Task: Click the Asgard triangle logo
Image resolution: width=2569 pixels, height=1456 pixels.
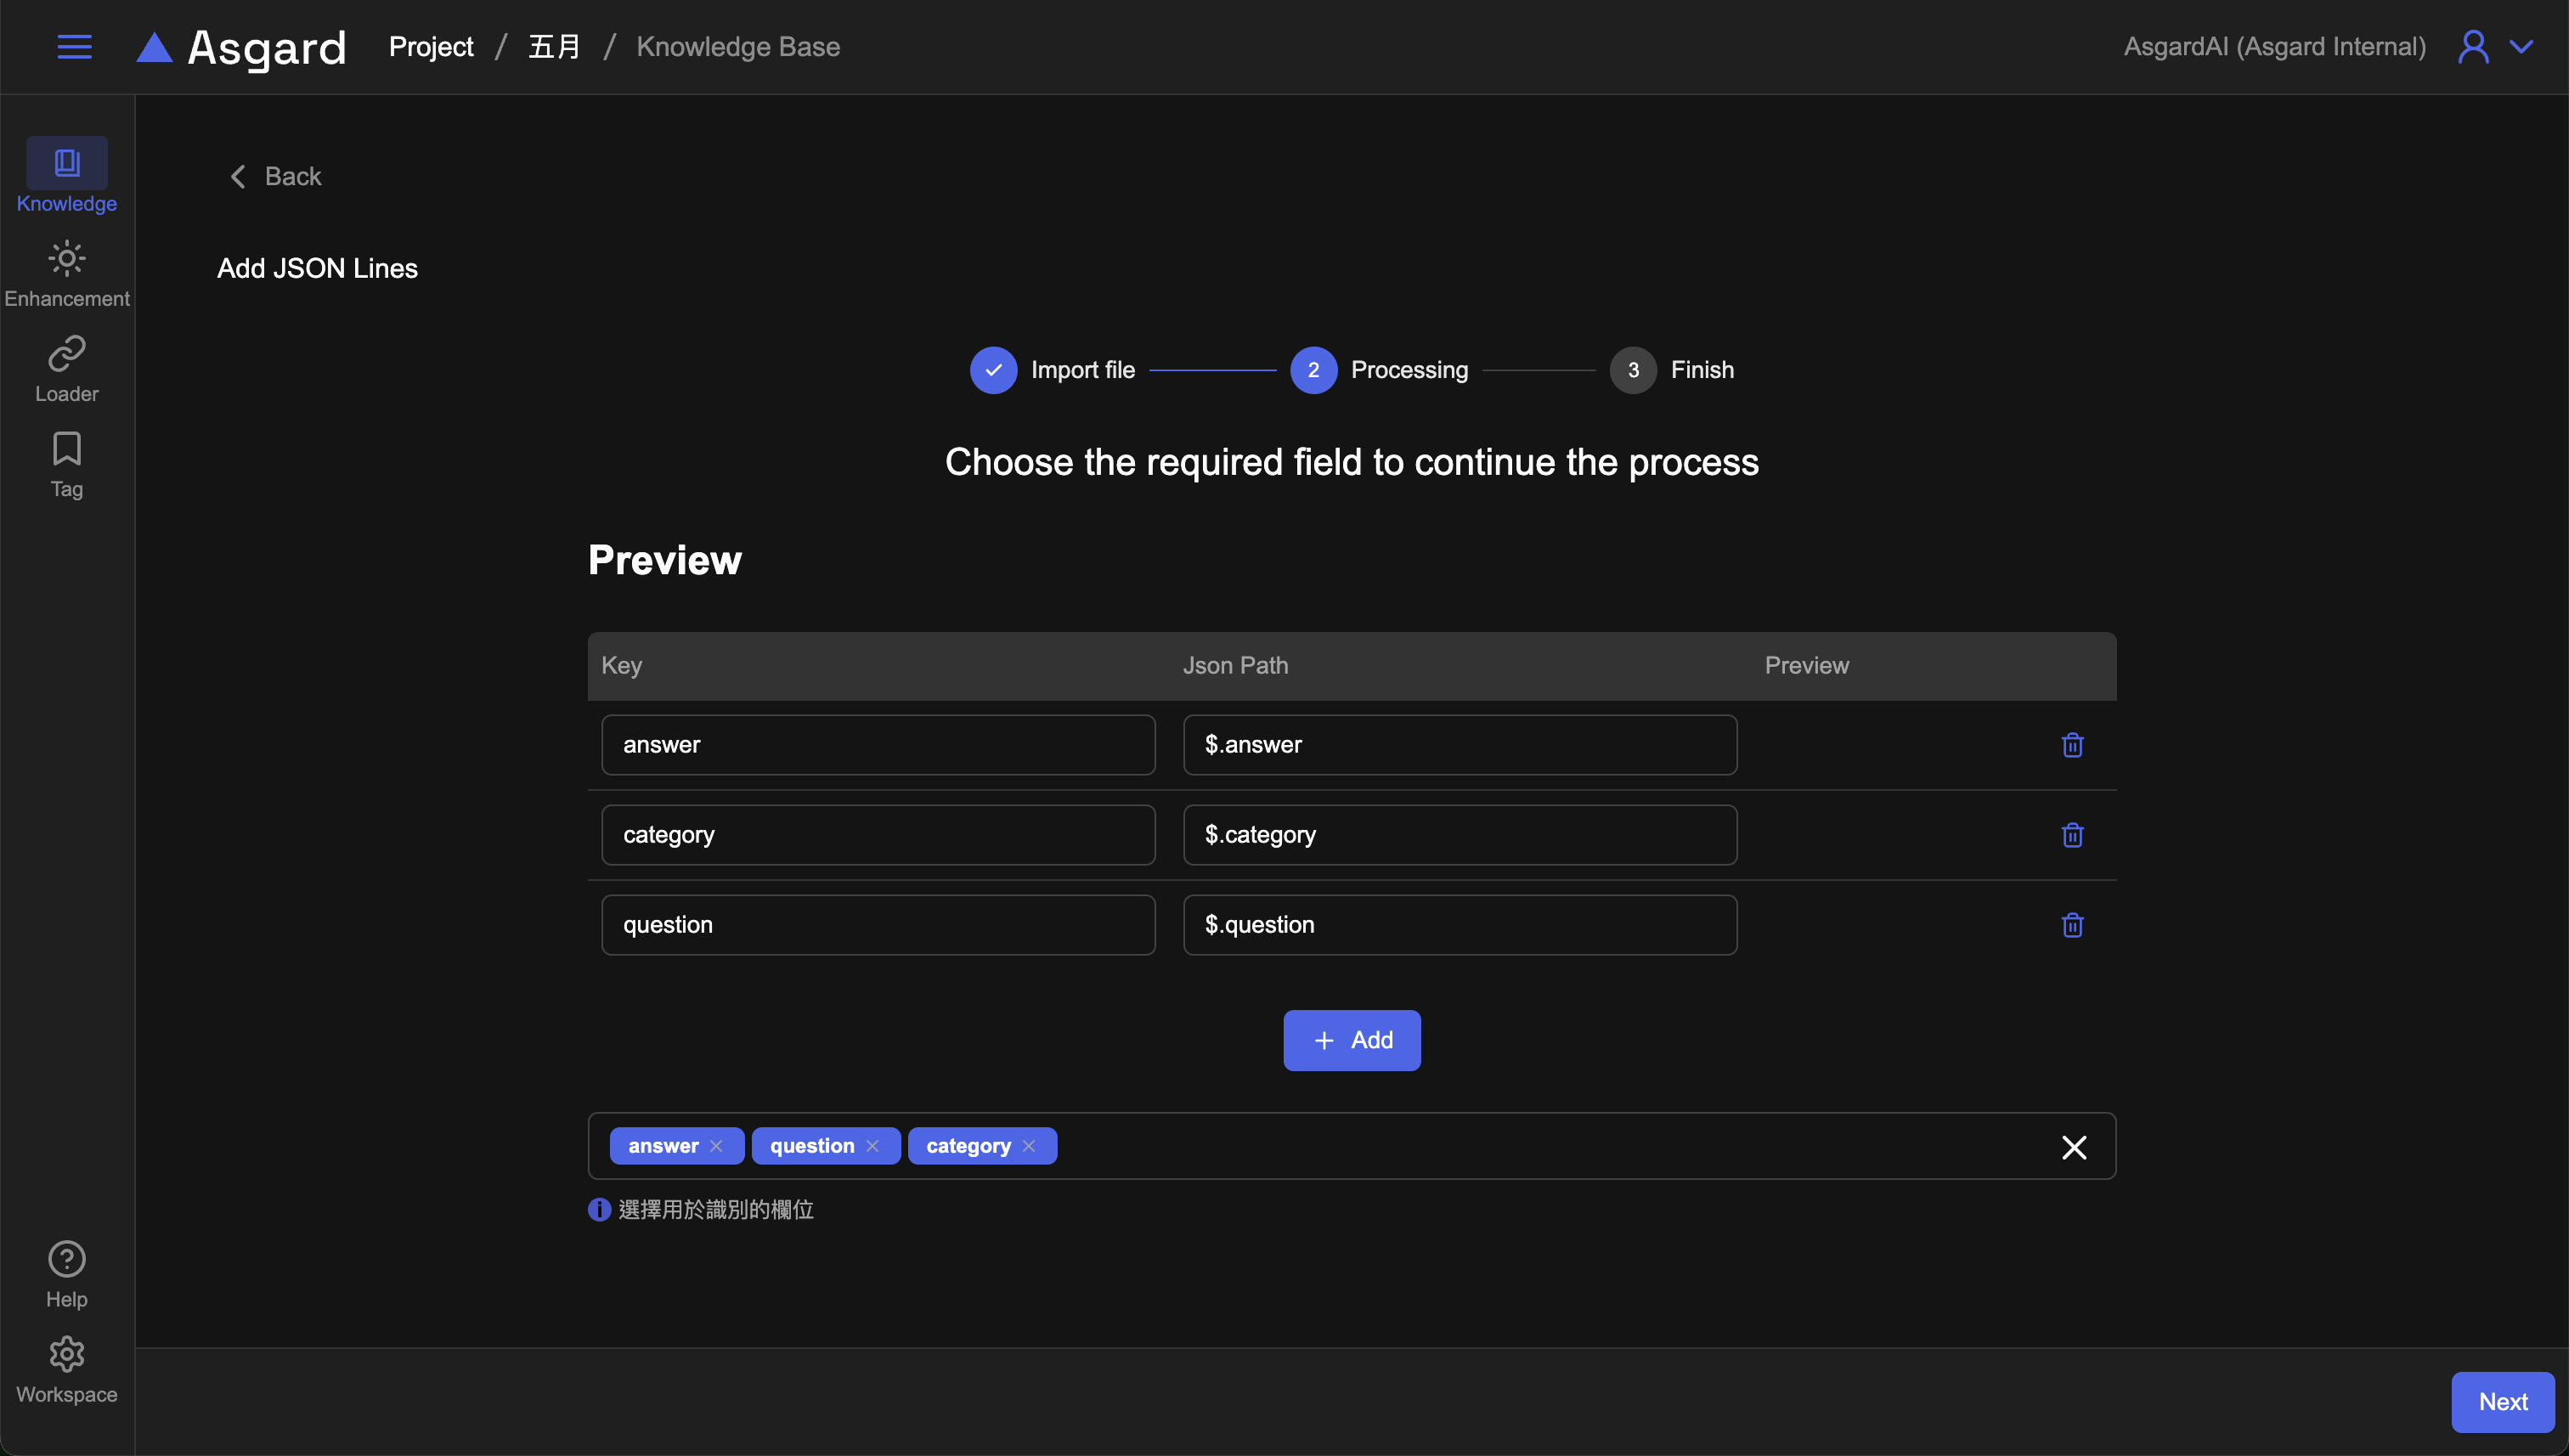Action: click(x=154, y=47)
